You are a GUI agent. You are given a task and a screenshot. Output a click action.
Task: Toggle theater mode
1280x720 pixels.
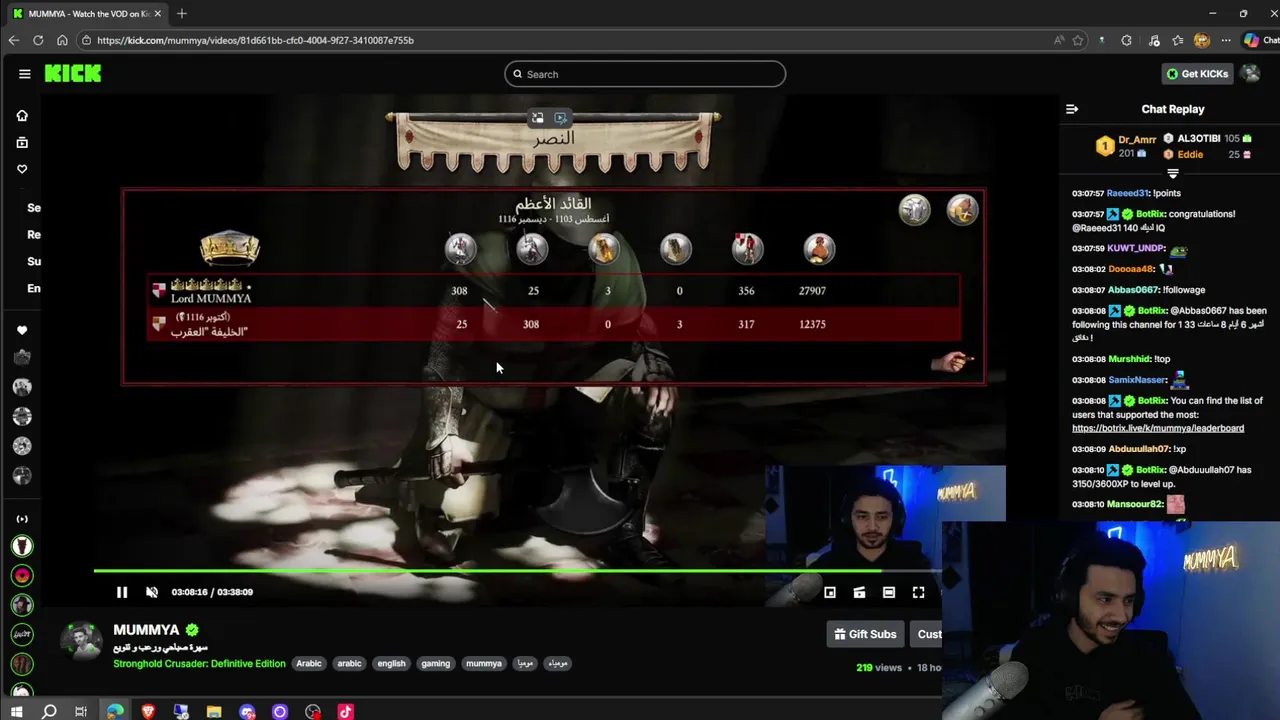click(889, 592)
